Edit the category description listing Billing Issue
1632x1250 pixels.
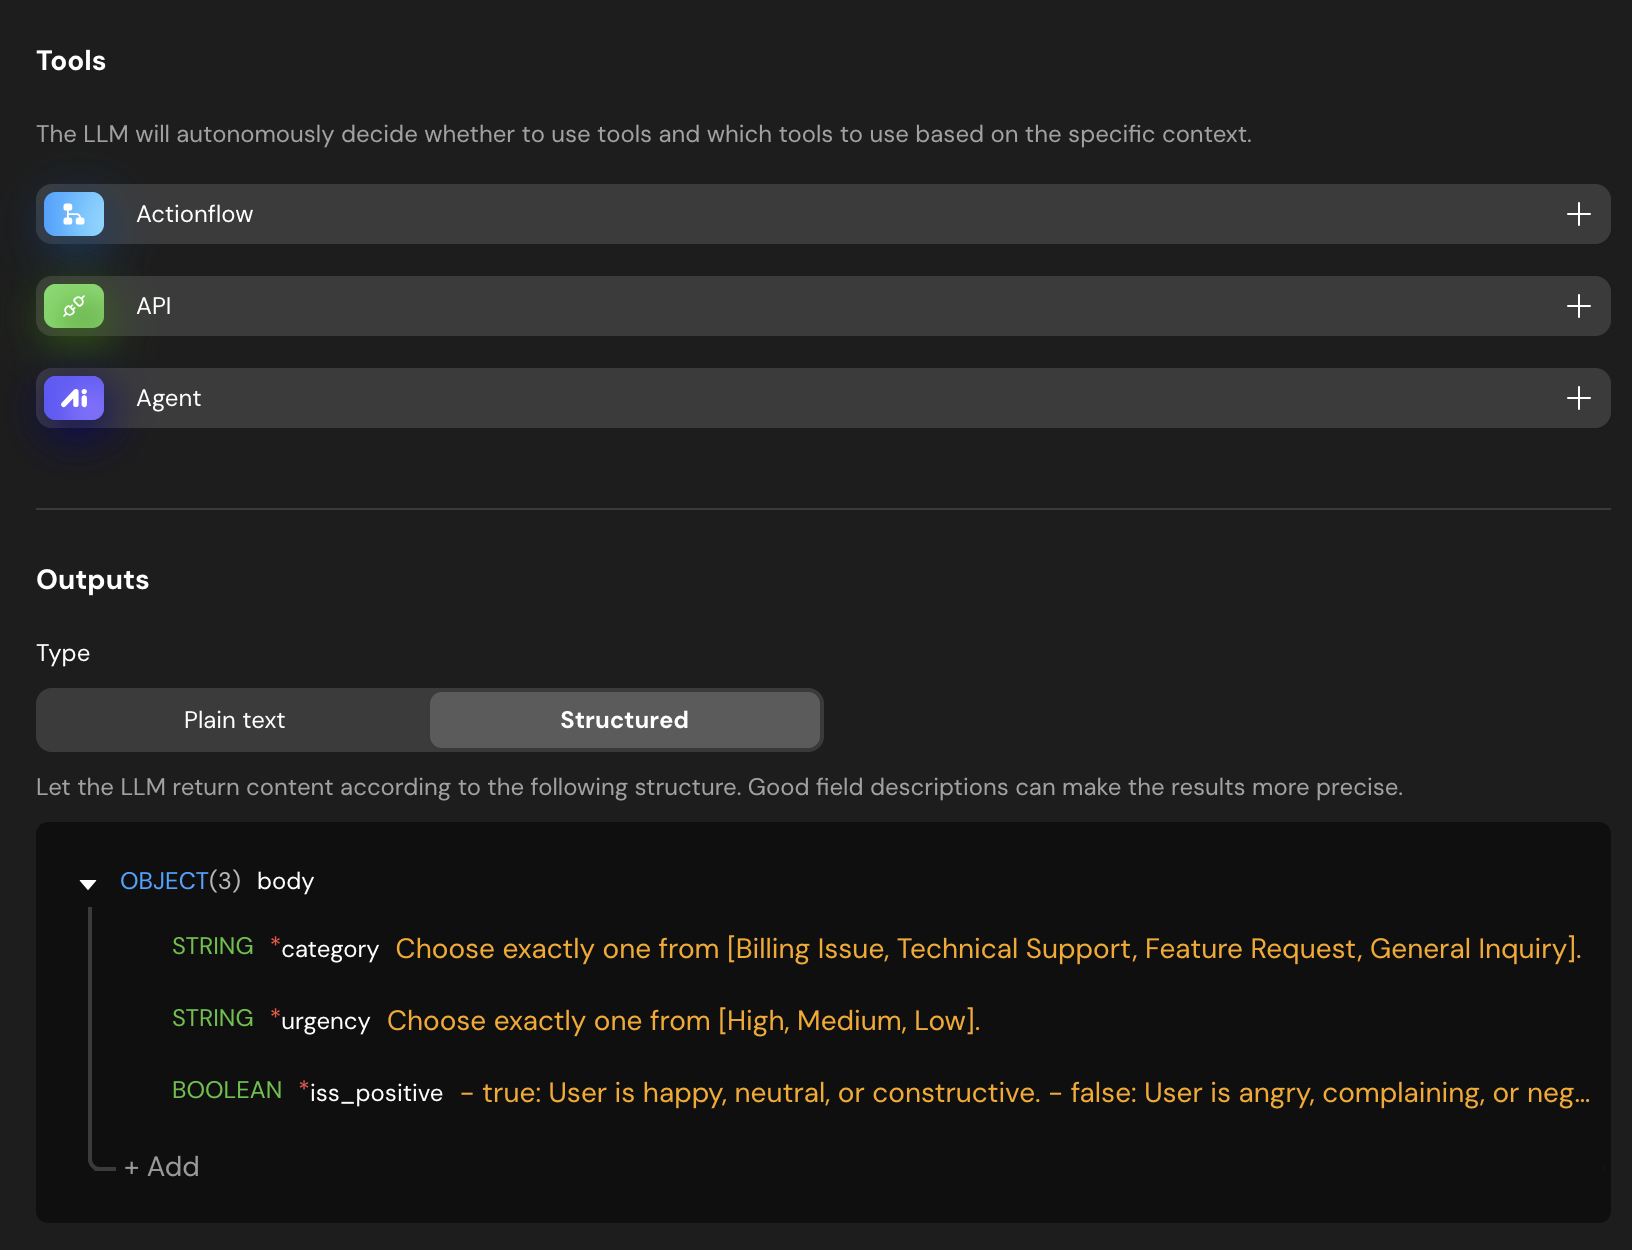(987, 949)
